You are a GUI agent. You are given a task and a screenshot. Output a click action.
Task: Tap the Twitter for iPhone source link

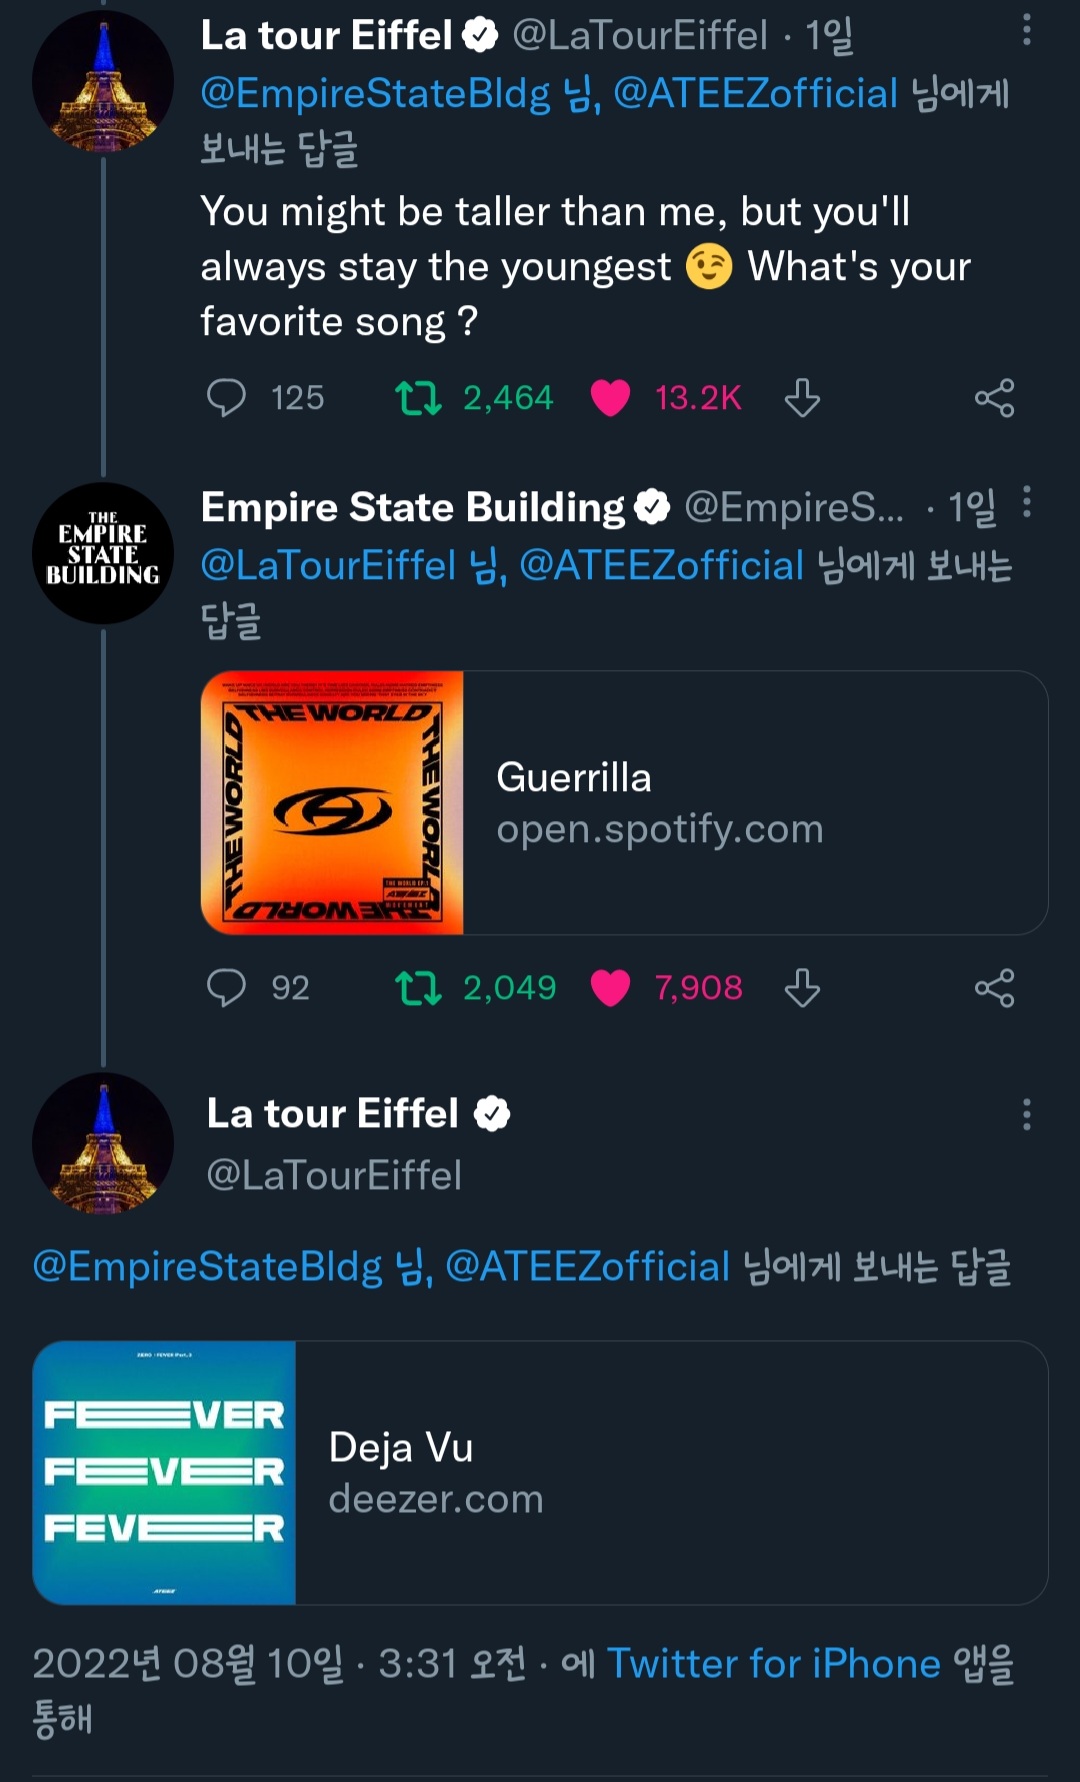pyautogui.click(x=773, y=1664)
